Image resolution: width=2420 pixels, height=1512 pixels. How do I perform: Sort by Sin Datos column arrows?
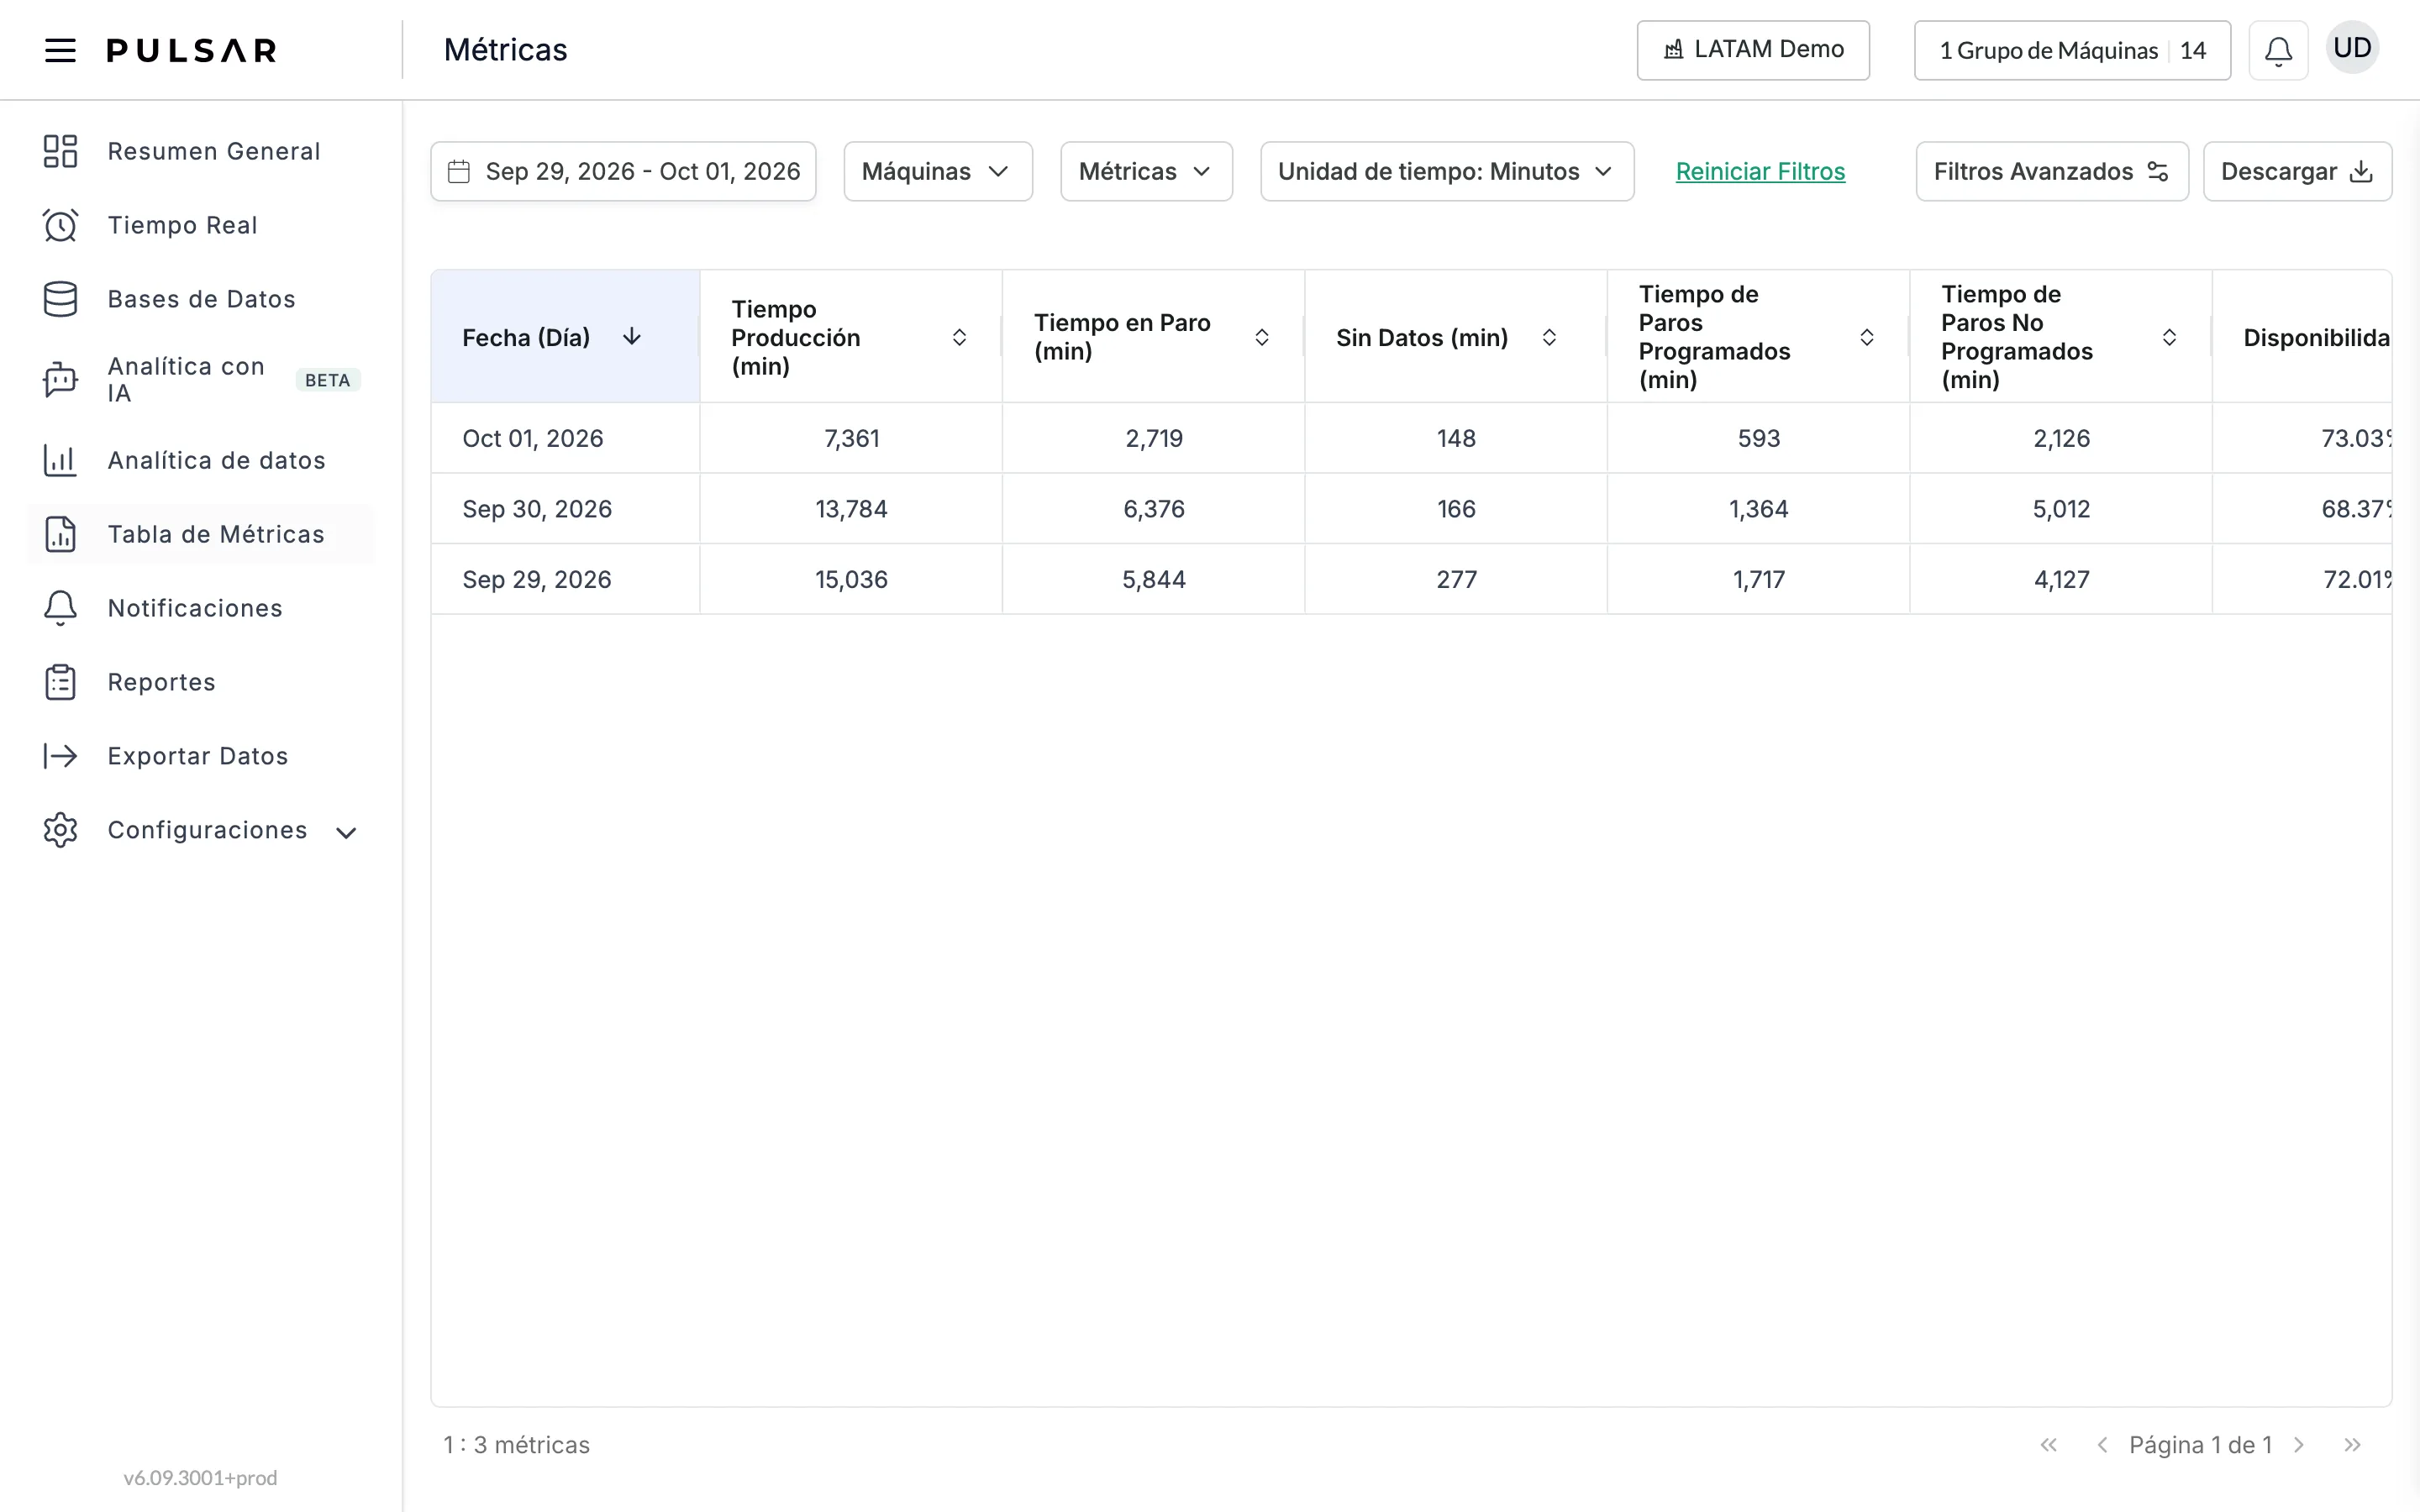(1549, 337)
